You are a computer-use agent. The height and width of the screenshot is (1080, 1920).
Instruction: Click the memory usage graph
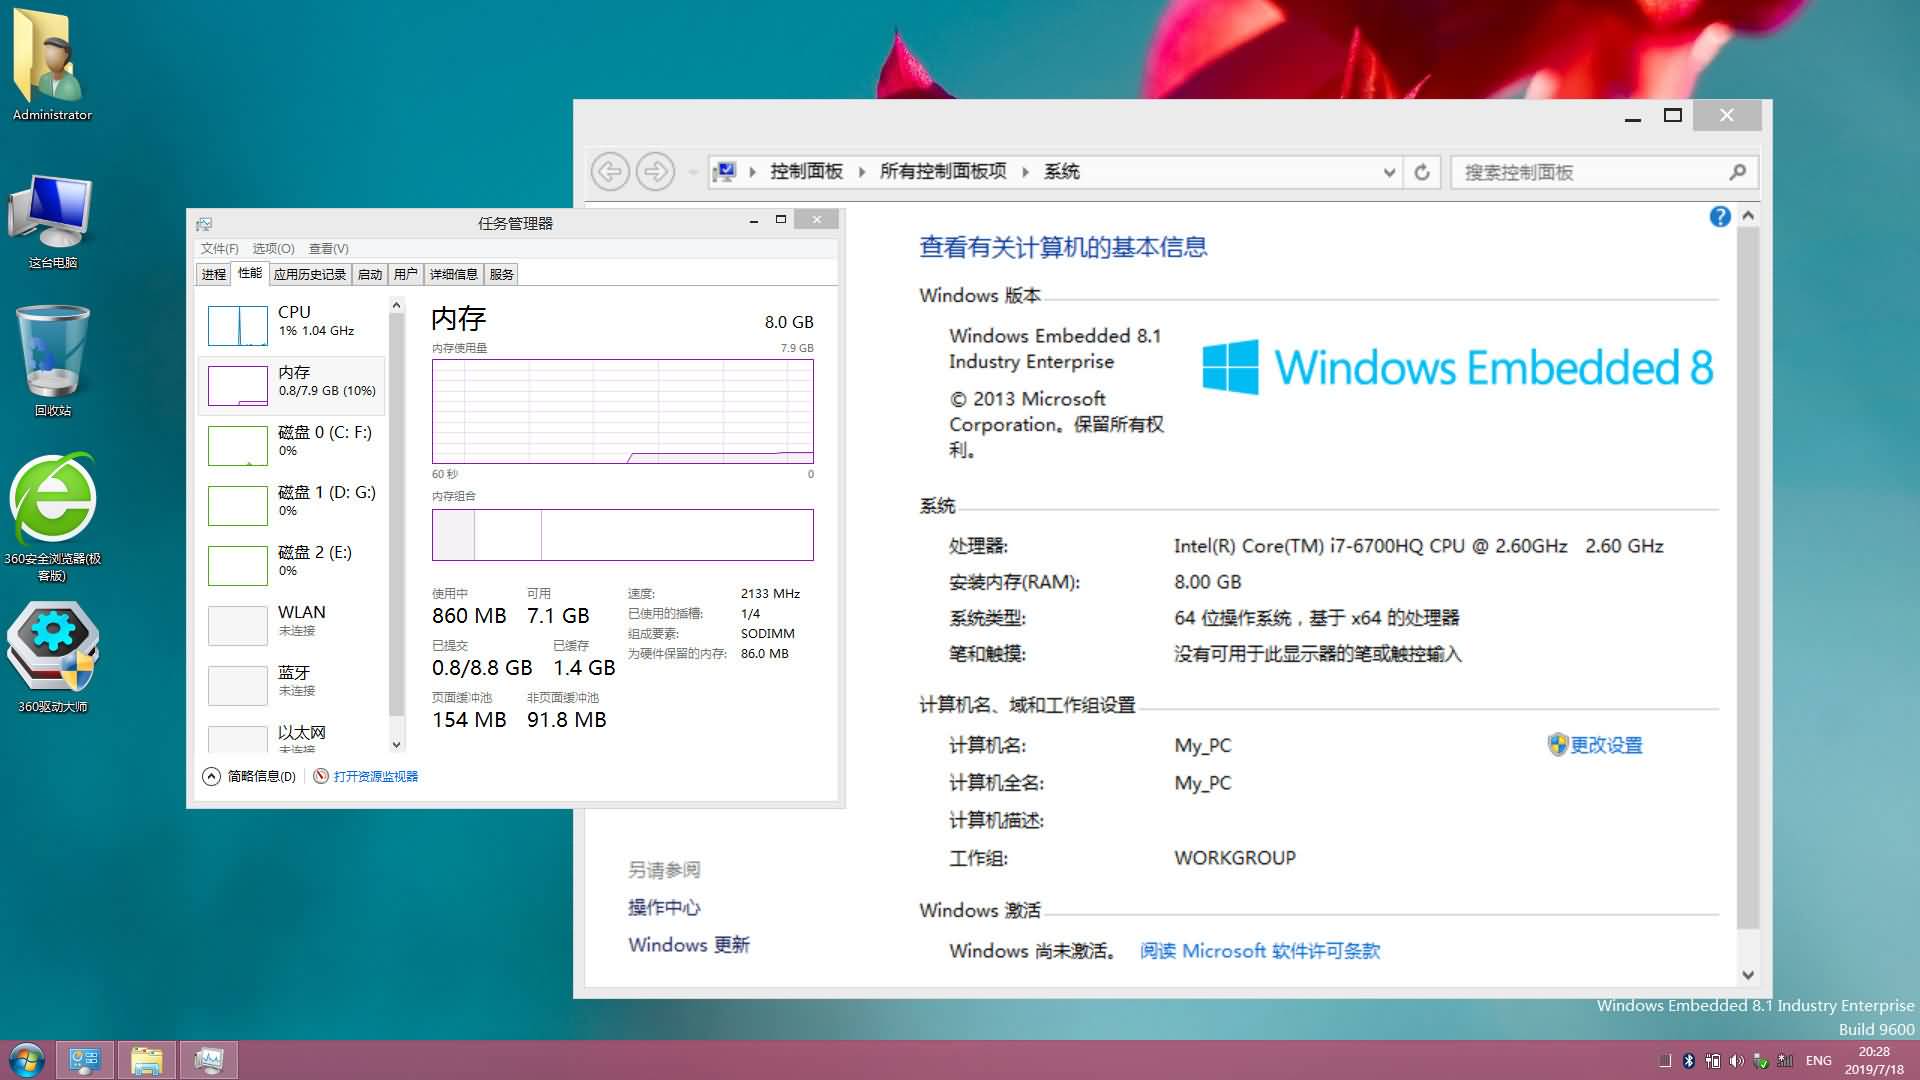pos(623,411)
